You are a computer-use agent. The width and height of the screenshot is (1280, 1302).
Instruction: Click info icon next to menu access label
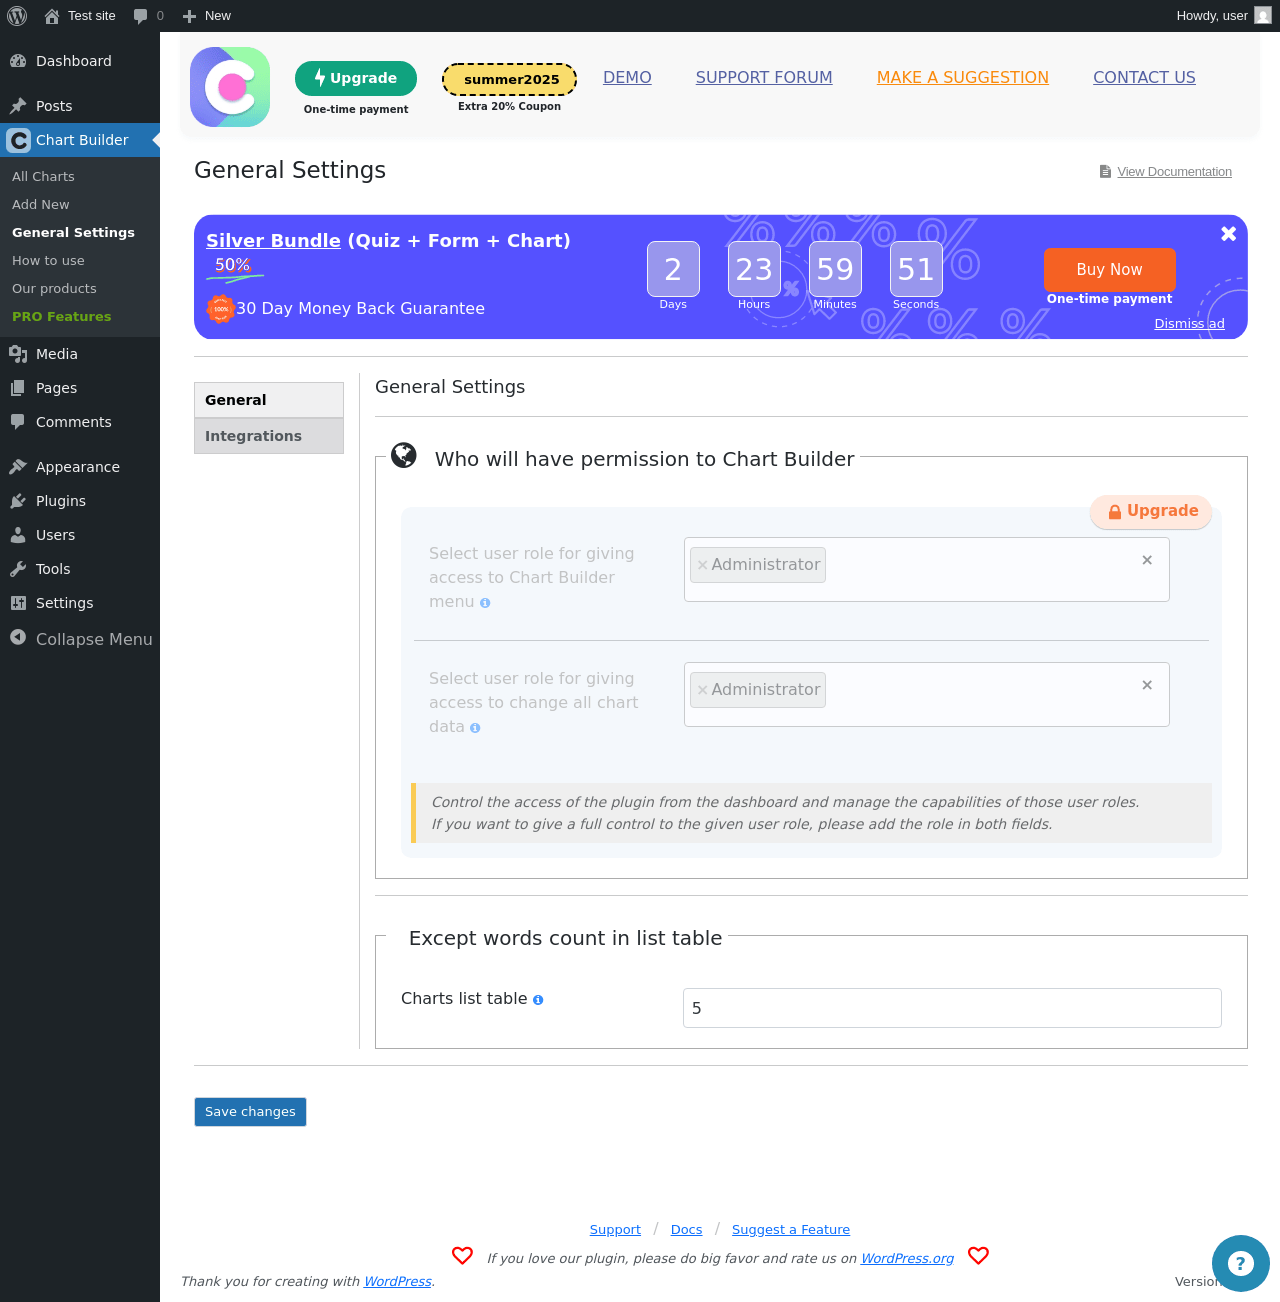[485, 603]
